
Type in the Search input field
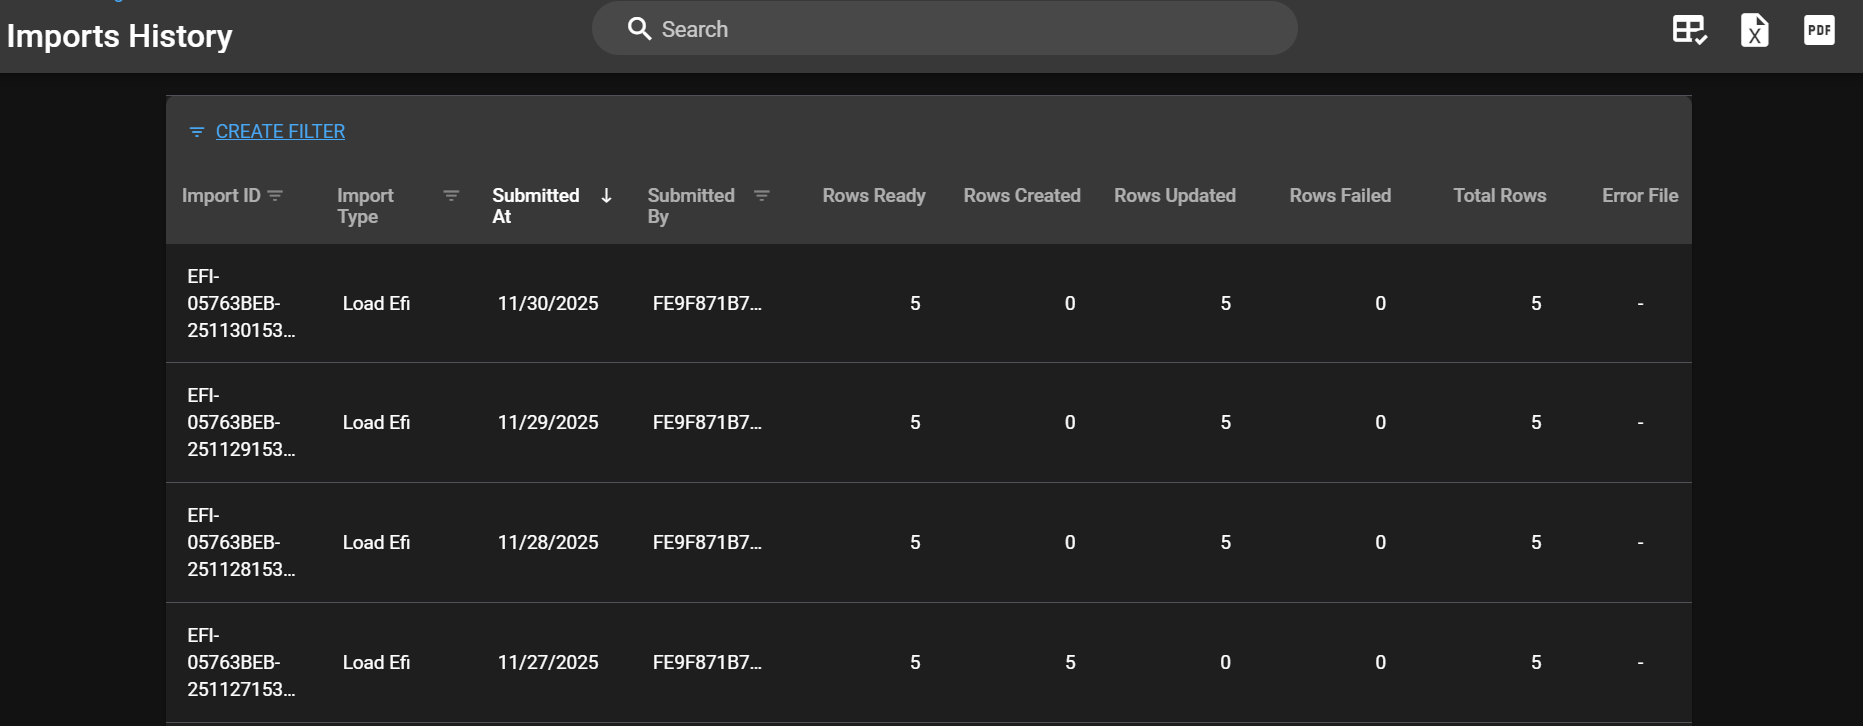click(960, 29)
